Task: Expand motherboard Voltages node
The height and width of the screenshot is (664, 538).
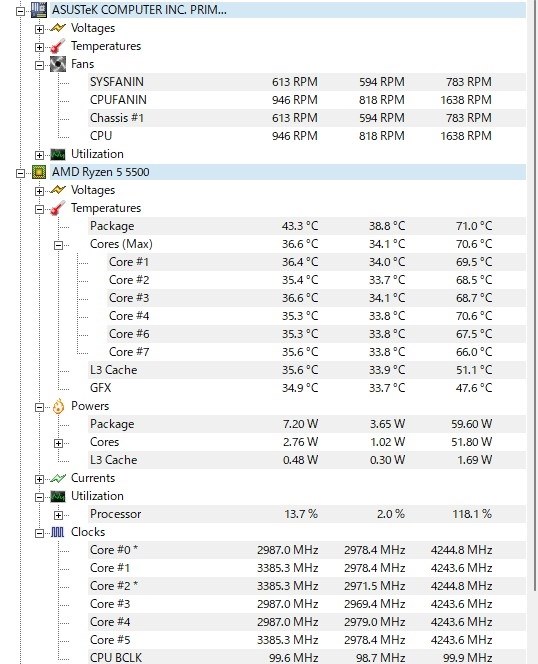Action: point(39,29)
